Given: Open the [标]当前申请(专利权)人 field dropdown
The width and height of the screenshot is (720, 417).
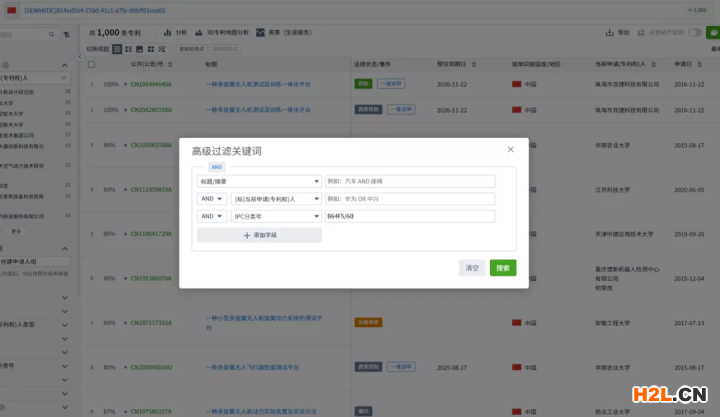Looking at the screenshot, I should coord(276,199).
